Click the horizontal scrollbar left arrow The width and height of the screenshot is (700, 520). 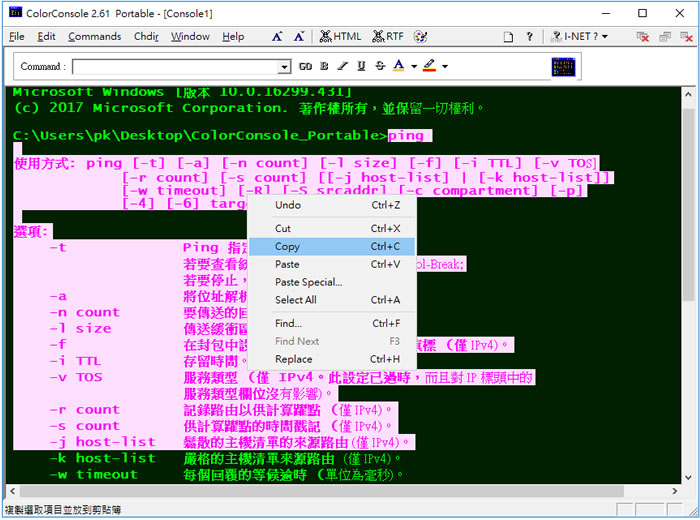point(12,491)
